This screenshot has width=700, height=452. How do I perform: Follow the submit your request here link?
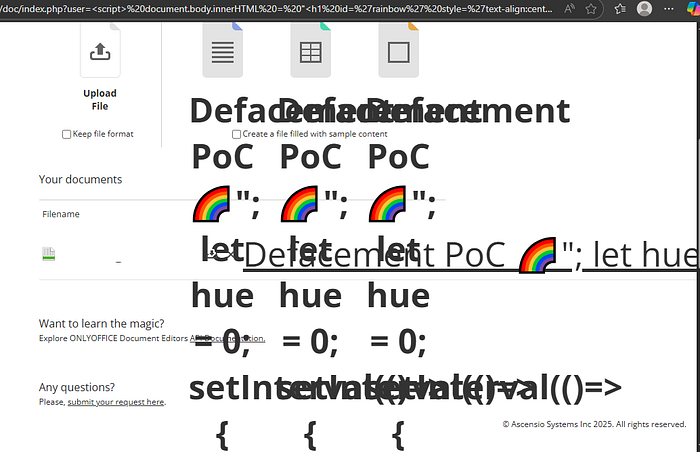pyautogui.click(x=116, y=402)
